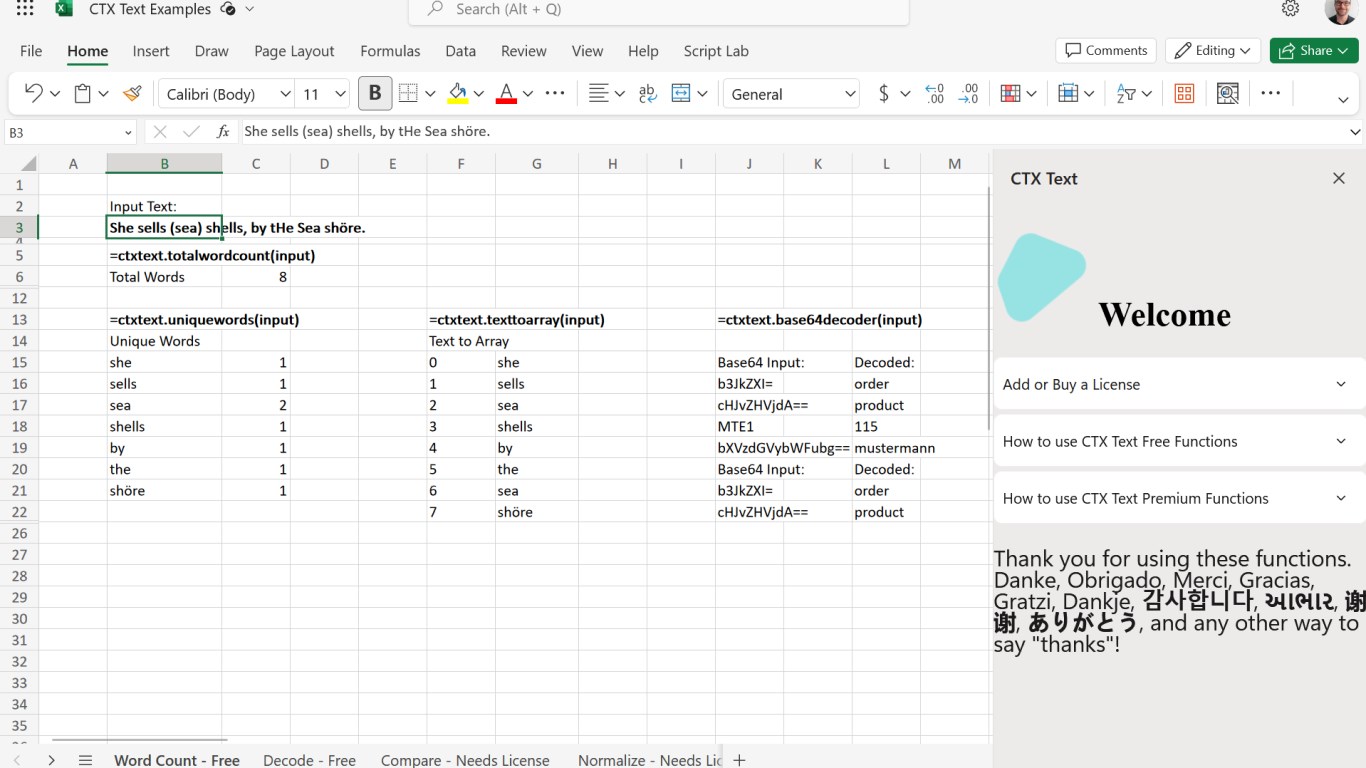Viewport: 1366px width, 768px height.
Task: Click the Share button
Action: click(x=1314, y=50)
